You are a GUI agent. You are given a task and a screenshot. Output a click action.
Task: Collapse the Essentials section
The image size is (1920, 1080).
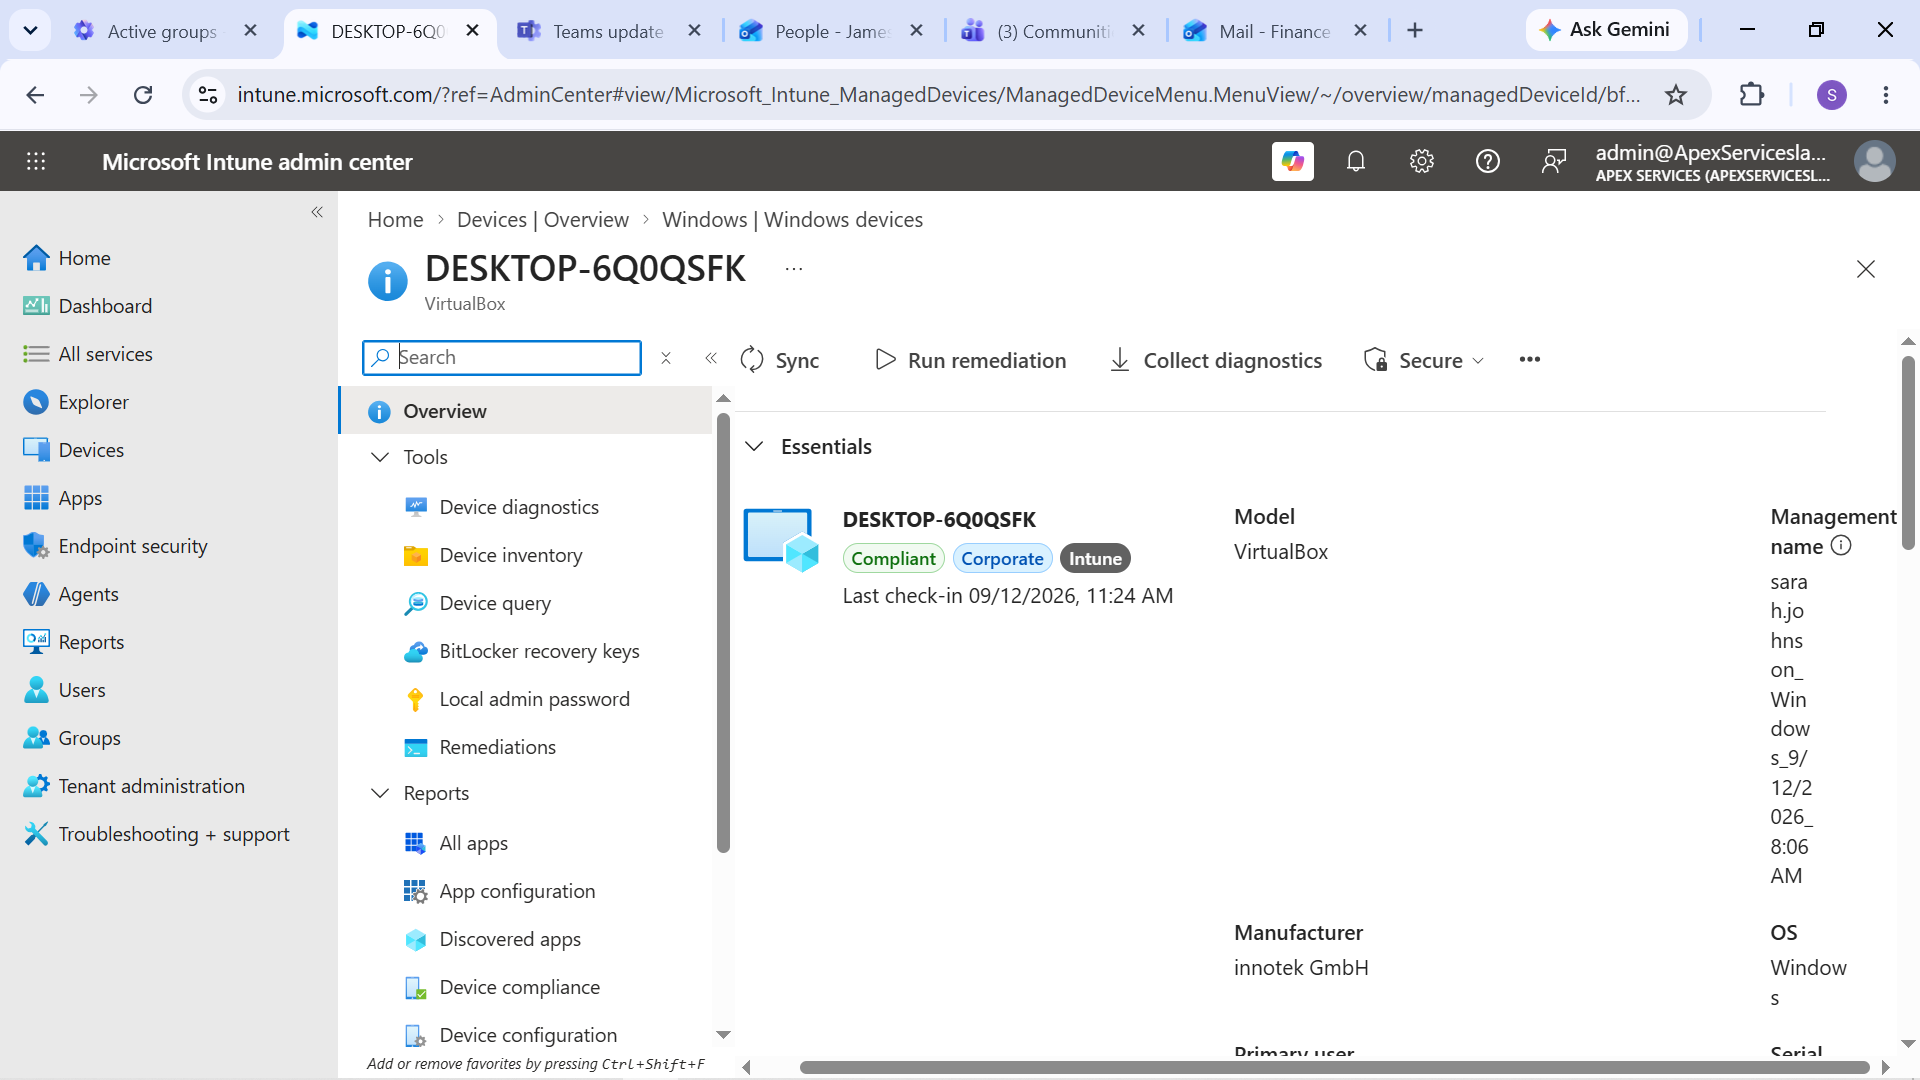click(755, 446)
